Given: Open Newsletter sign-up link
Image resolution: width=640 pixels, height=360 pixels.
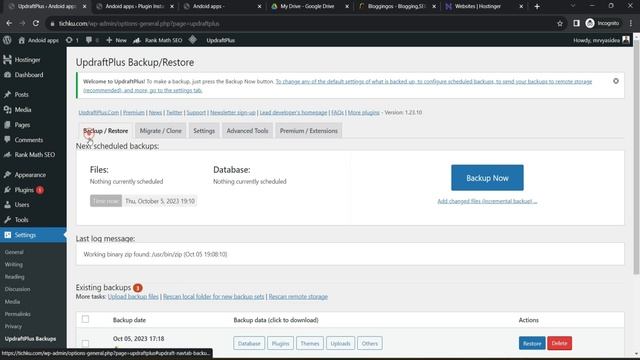Looking at the screenshot, I should (233, 112).
